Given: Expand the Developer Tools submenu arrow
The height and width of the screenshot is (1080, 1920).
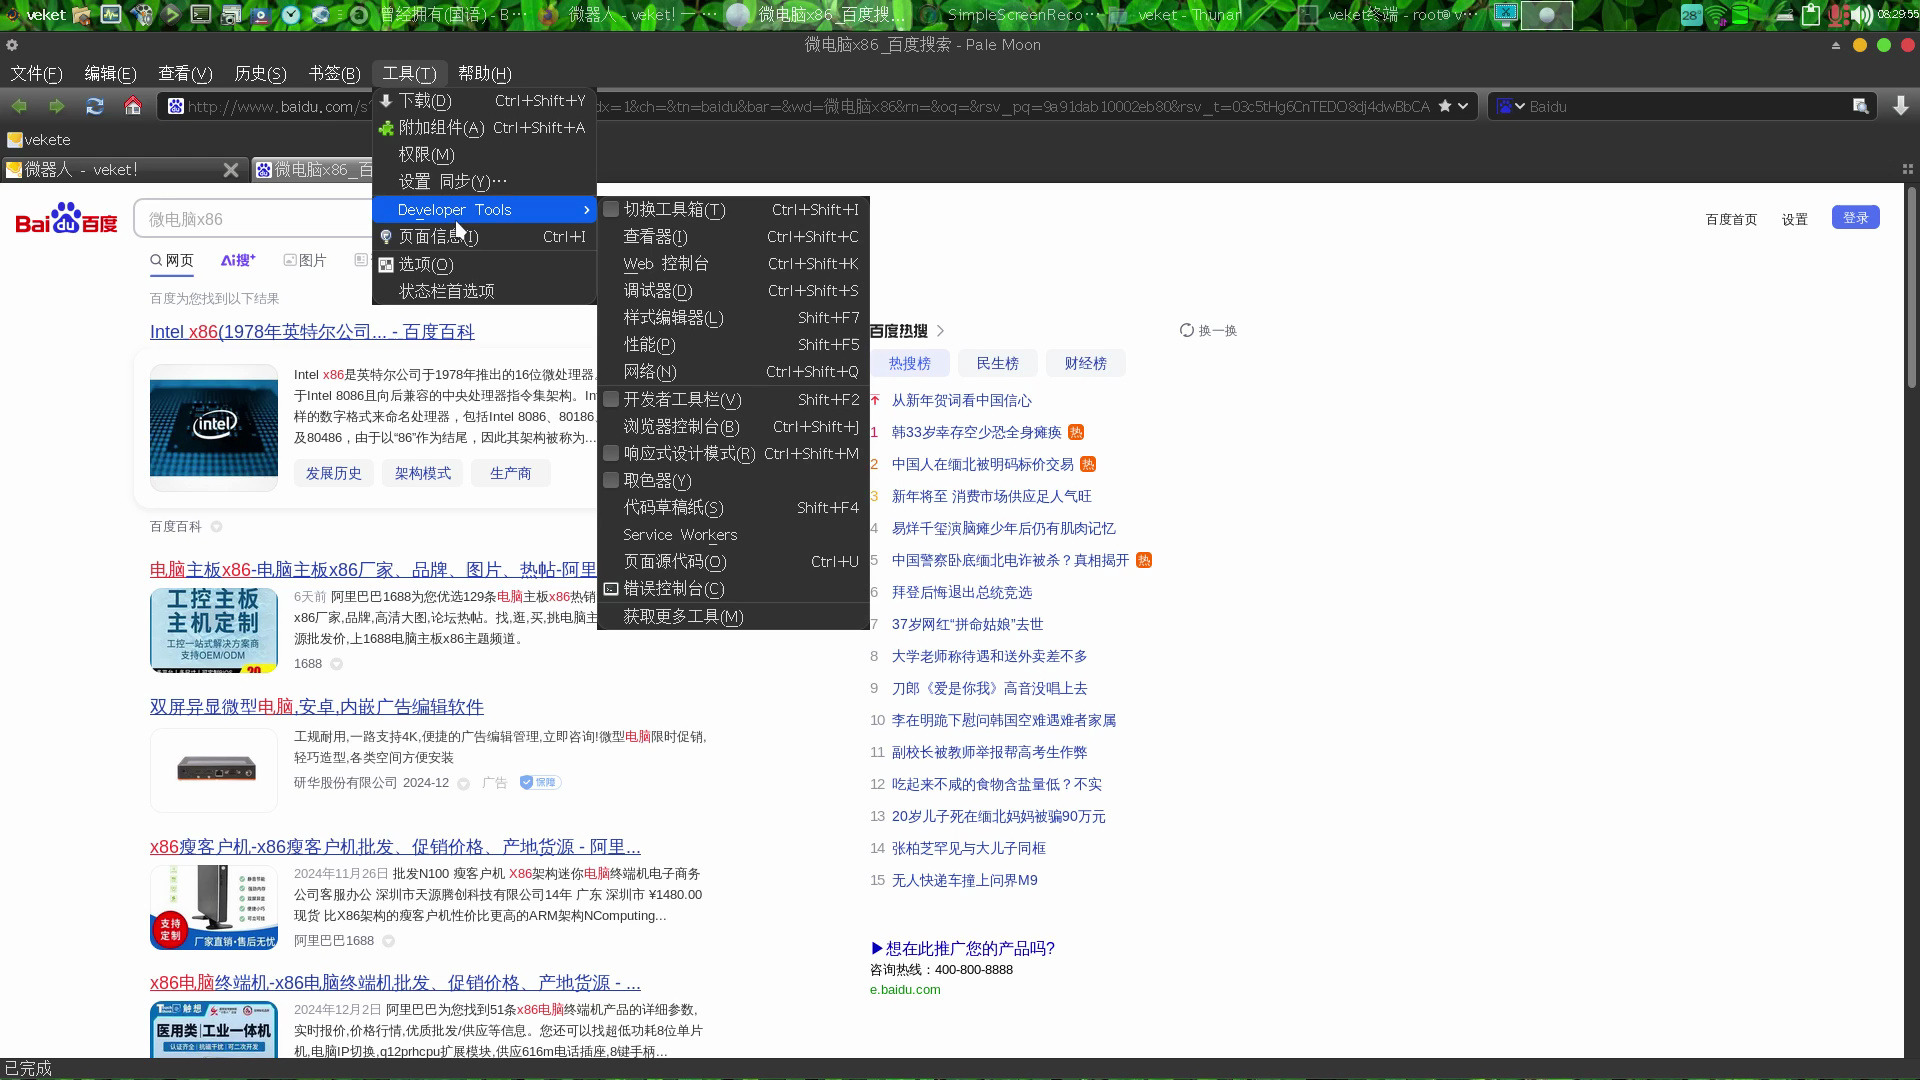Looking at the screenshot, I should tap(587, 210).
